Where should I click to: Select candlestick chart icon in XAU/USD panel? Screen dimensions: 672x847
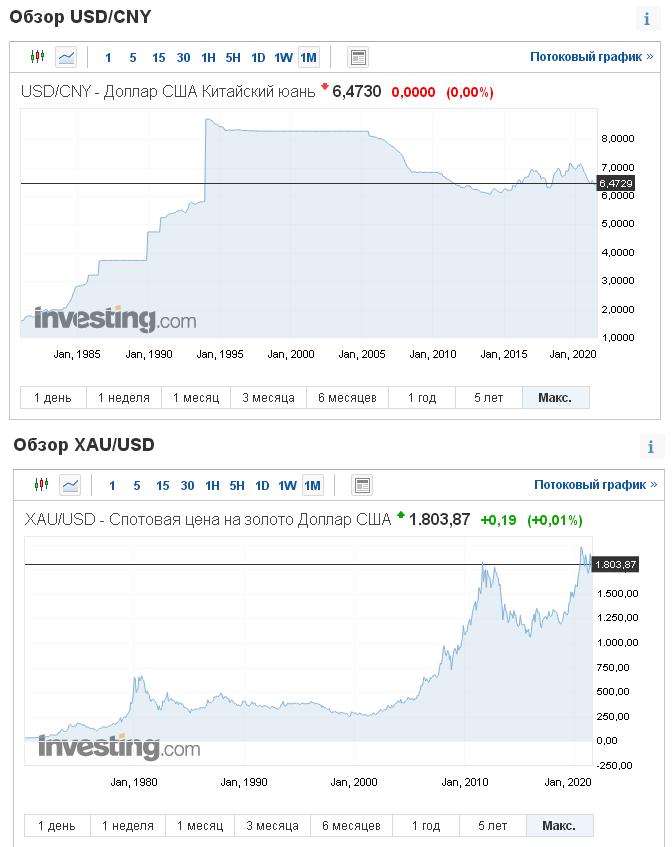41,485
